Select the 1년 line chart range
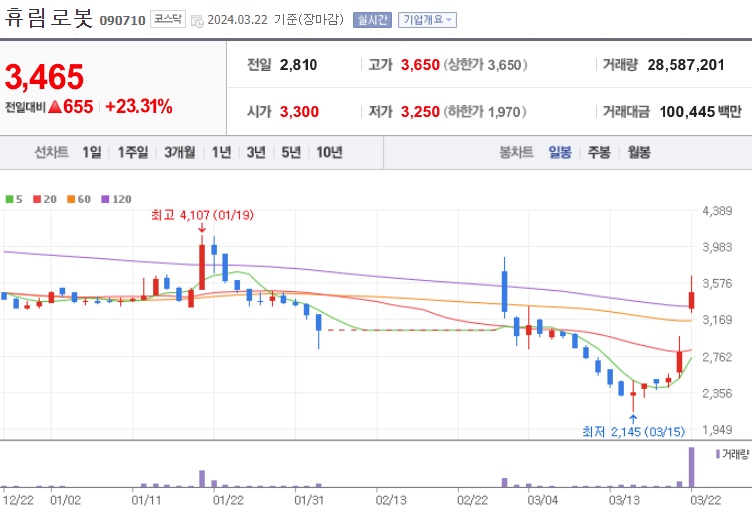This screenshot has width=752, height=514. tap(221, 152)
